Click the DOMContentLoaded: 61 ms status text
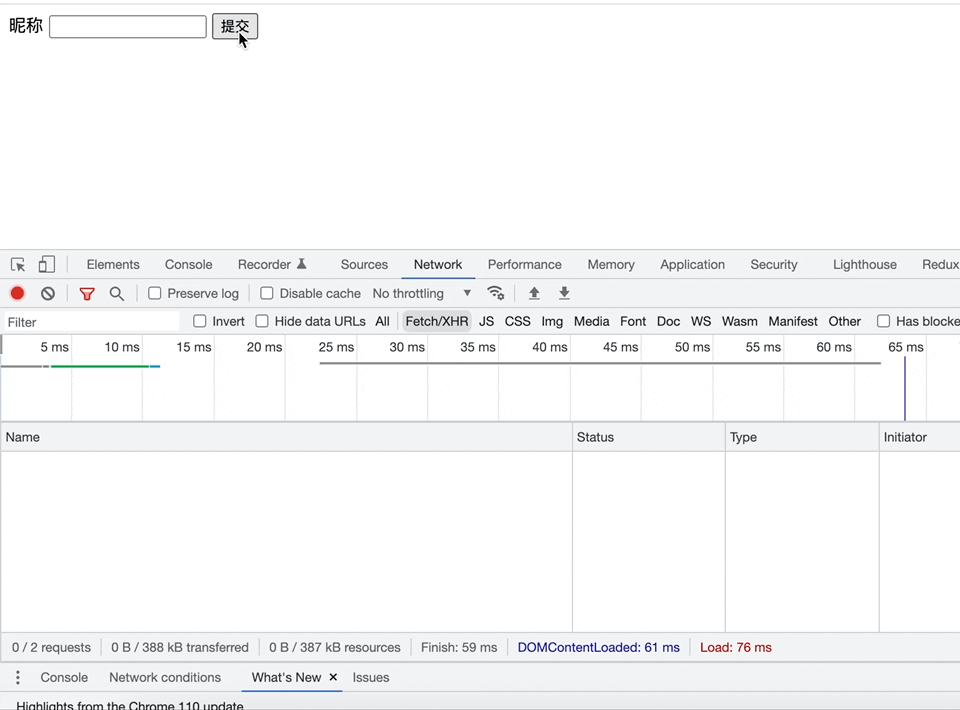 point(598,648)
